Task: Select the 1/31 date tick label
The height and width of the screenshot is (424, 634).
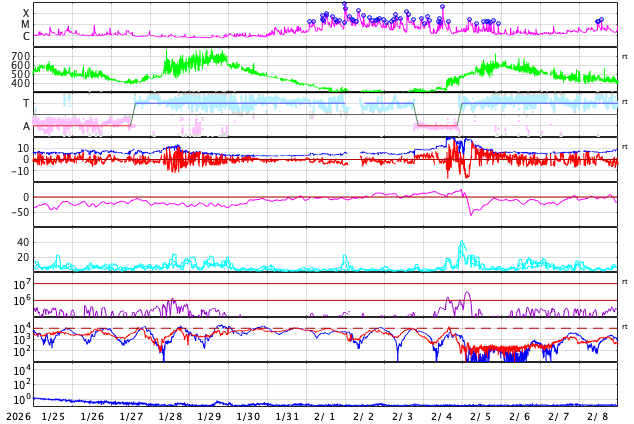Action: coord(287,416)
